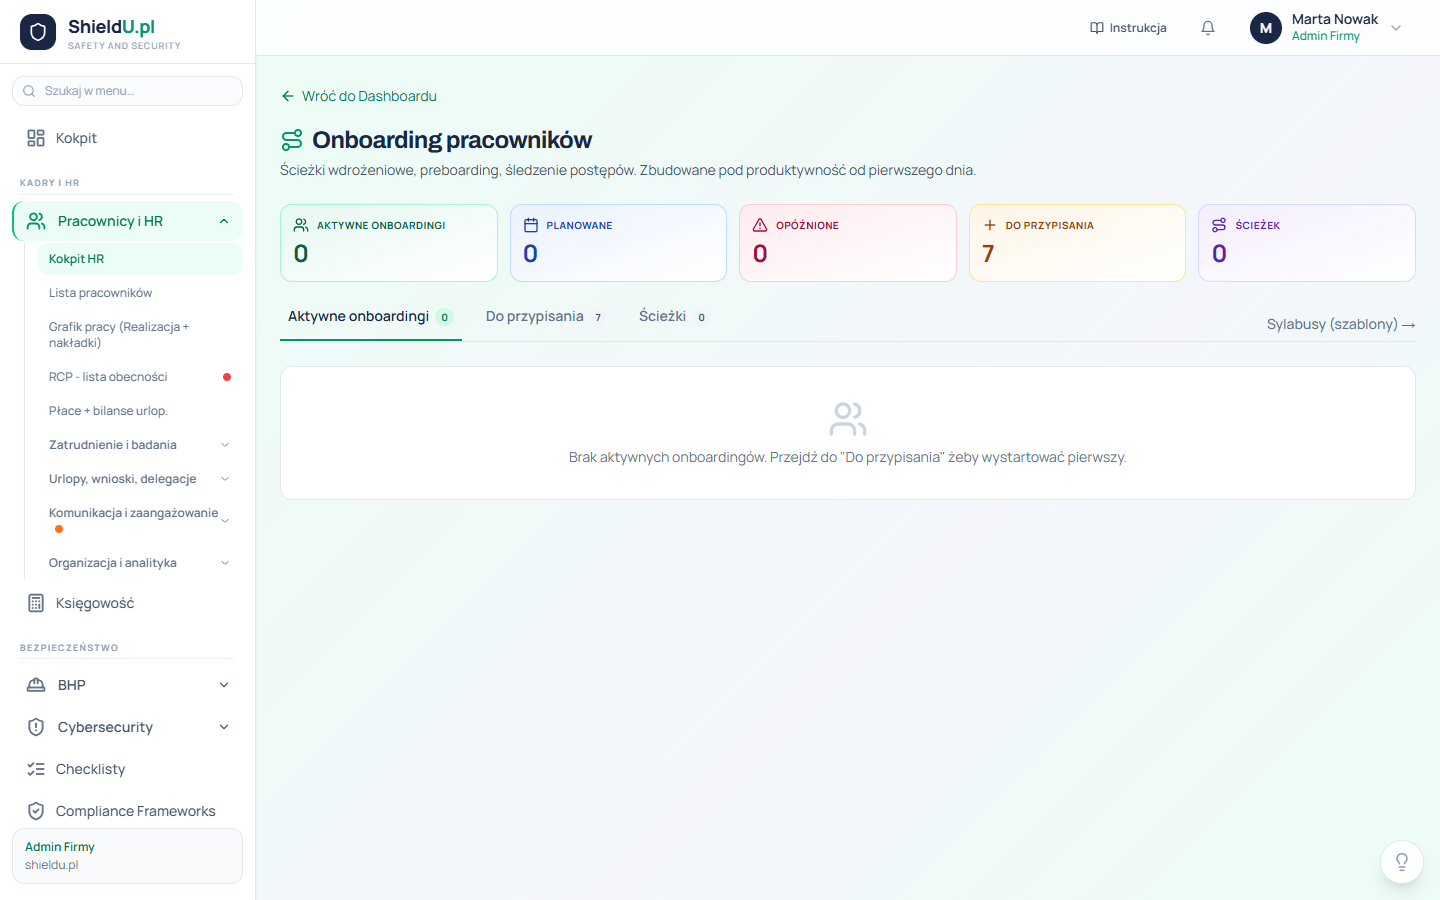
Task: Expand Komunikacja i zaangażowanie submenu
Action: (225, 520)
